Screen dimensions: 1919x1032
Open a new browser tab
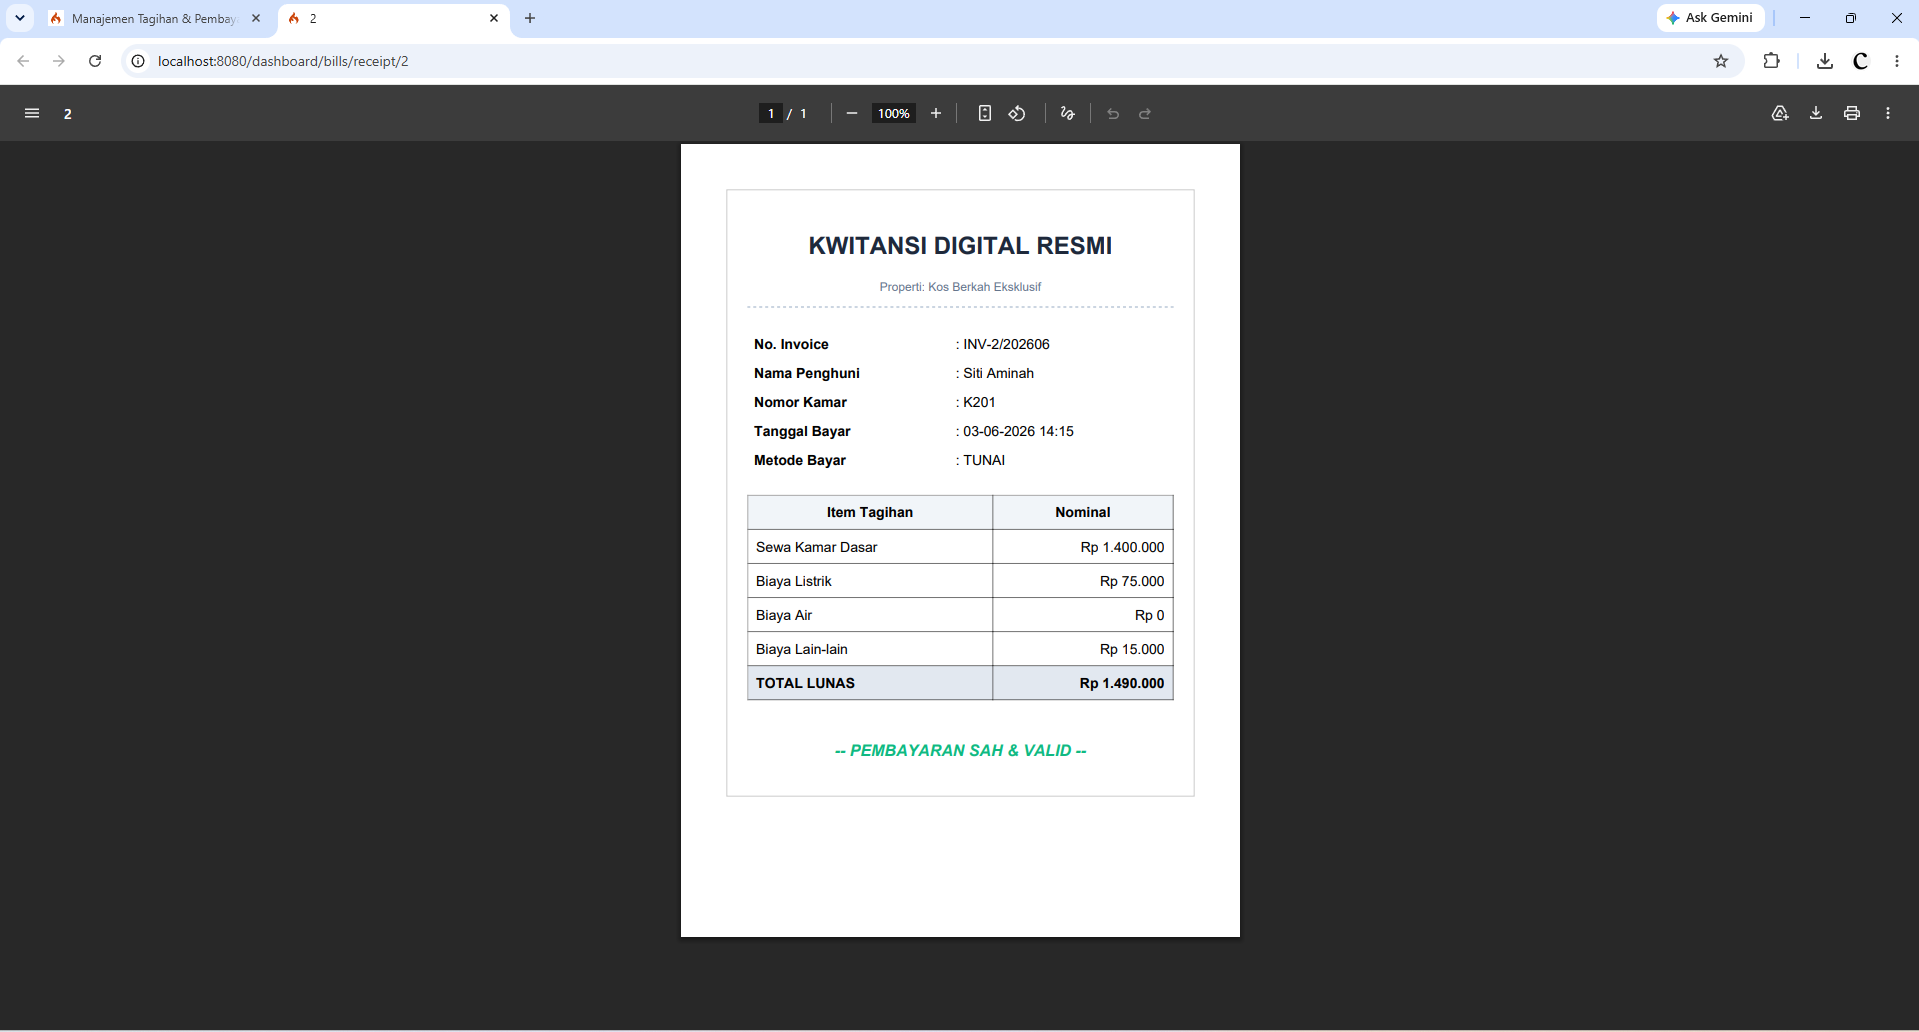pyautogui.click(x=530, y=18)
